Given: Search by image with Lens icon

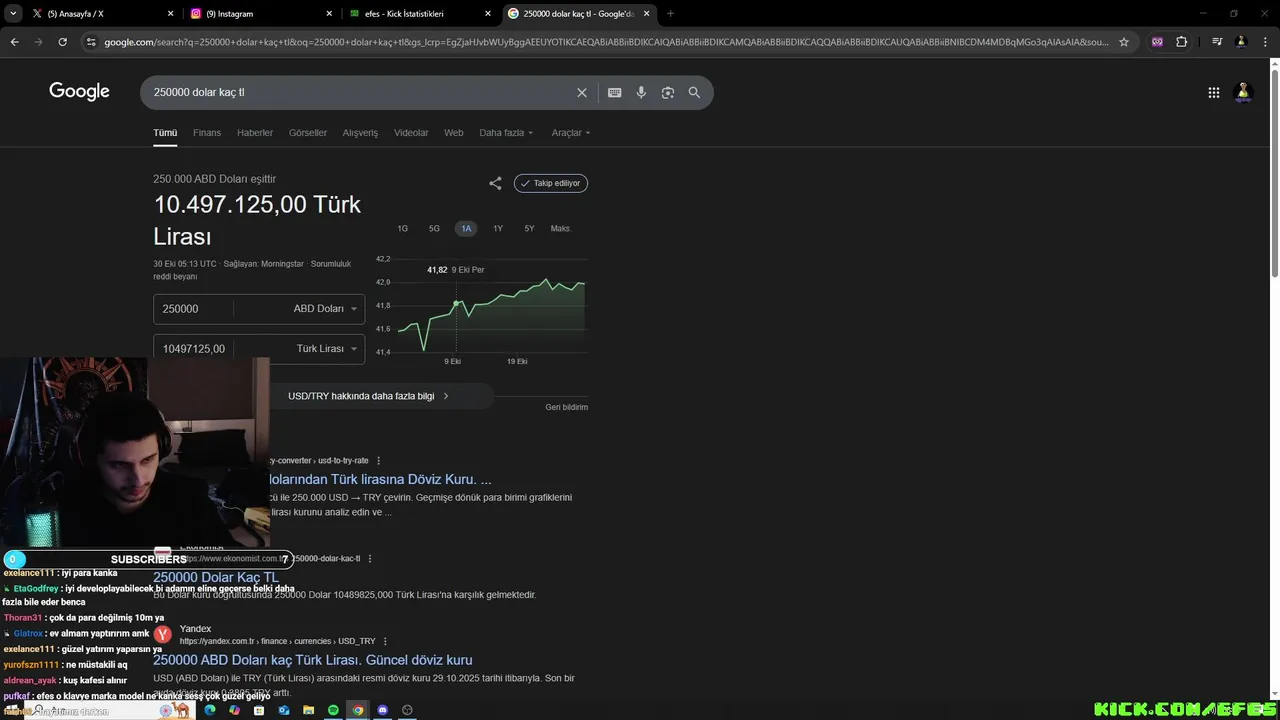Looking at the screenshot, I should (668, 92).
